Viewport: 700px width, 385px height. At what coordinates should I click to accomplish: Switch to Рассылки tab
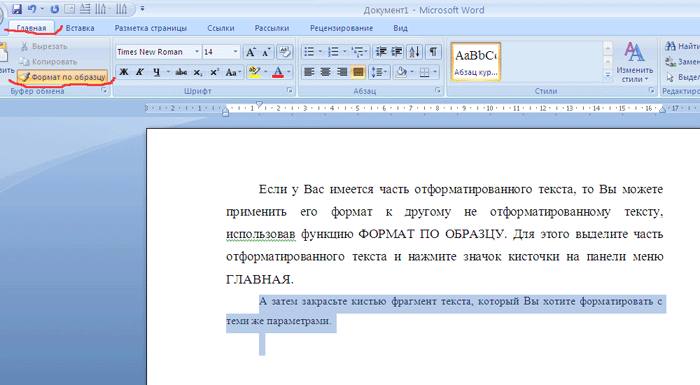tap(271, 28)
